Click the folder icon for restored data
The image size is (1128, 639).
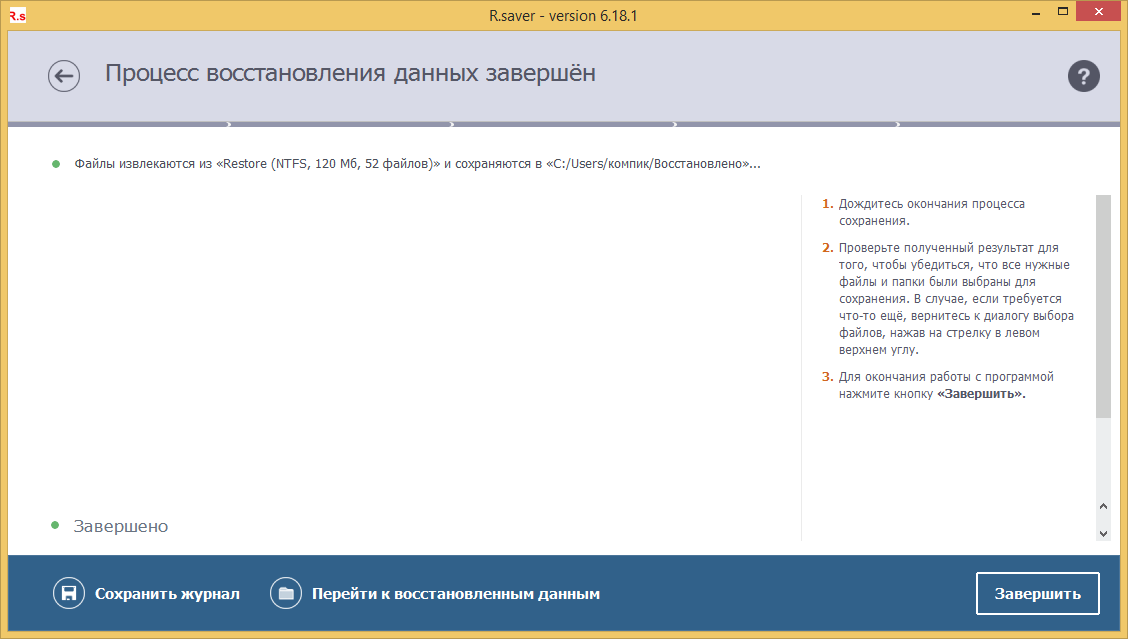(286, 594)
